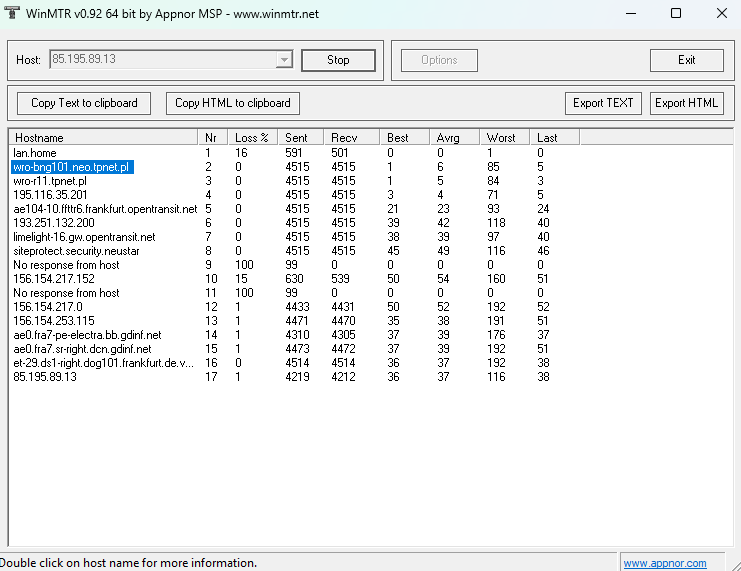
Task: Click the Loss % column header
Action: pyautogui.click(x=251, y=137)
